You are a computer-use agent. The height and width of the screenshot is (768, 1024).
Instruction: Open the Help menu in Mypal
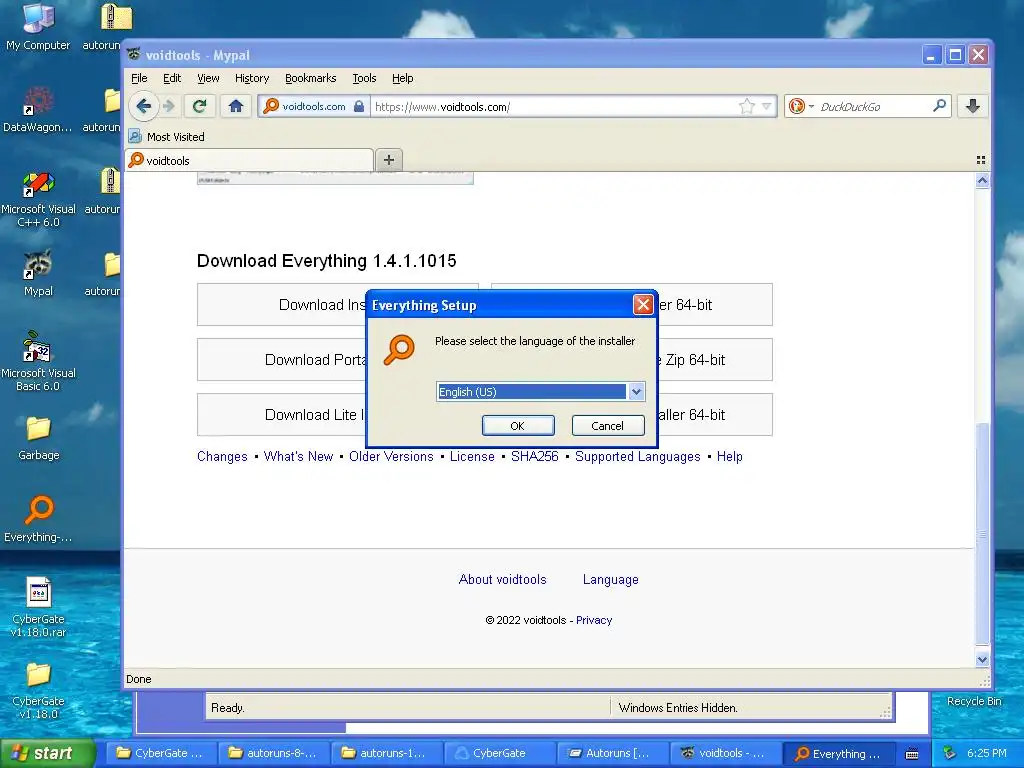point(402,78)
